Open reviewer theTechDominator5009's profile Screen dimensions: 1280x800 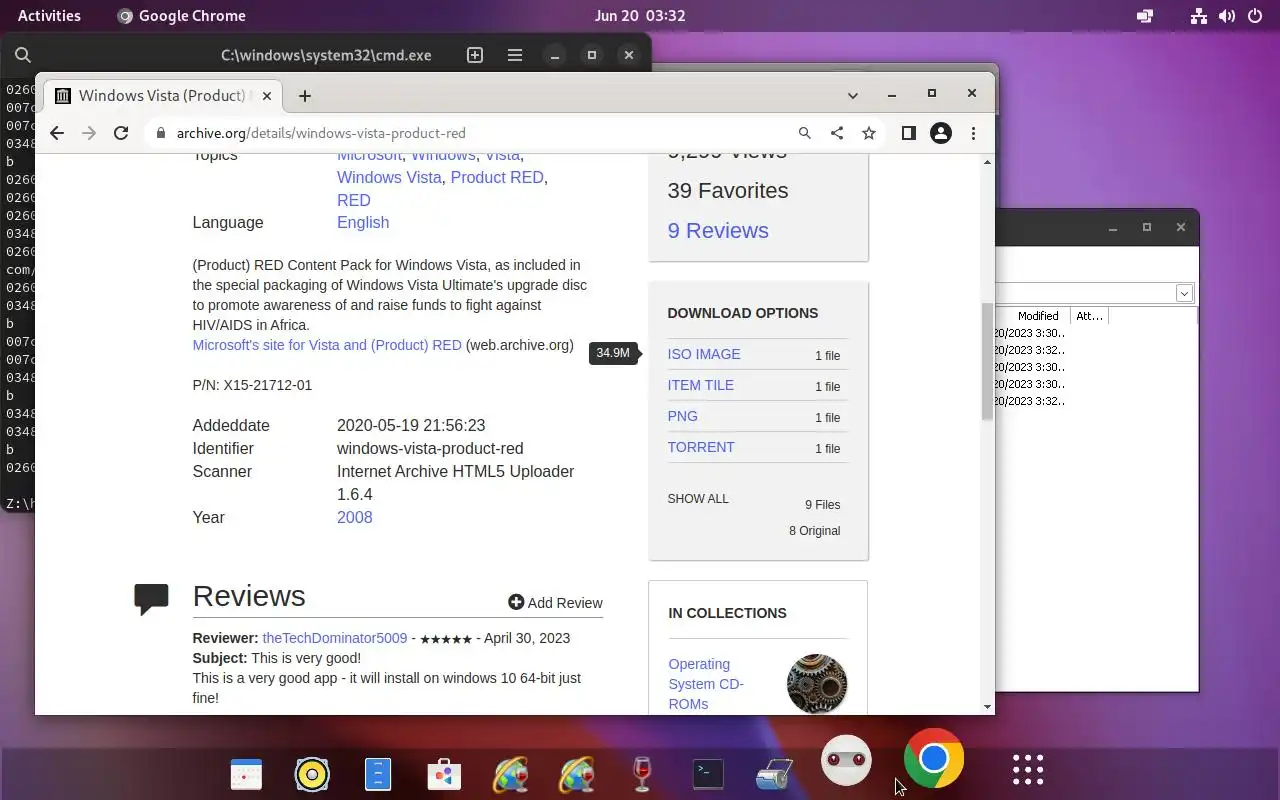pos(335,638)
